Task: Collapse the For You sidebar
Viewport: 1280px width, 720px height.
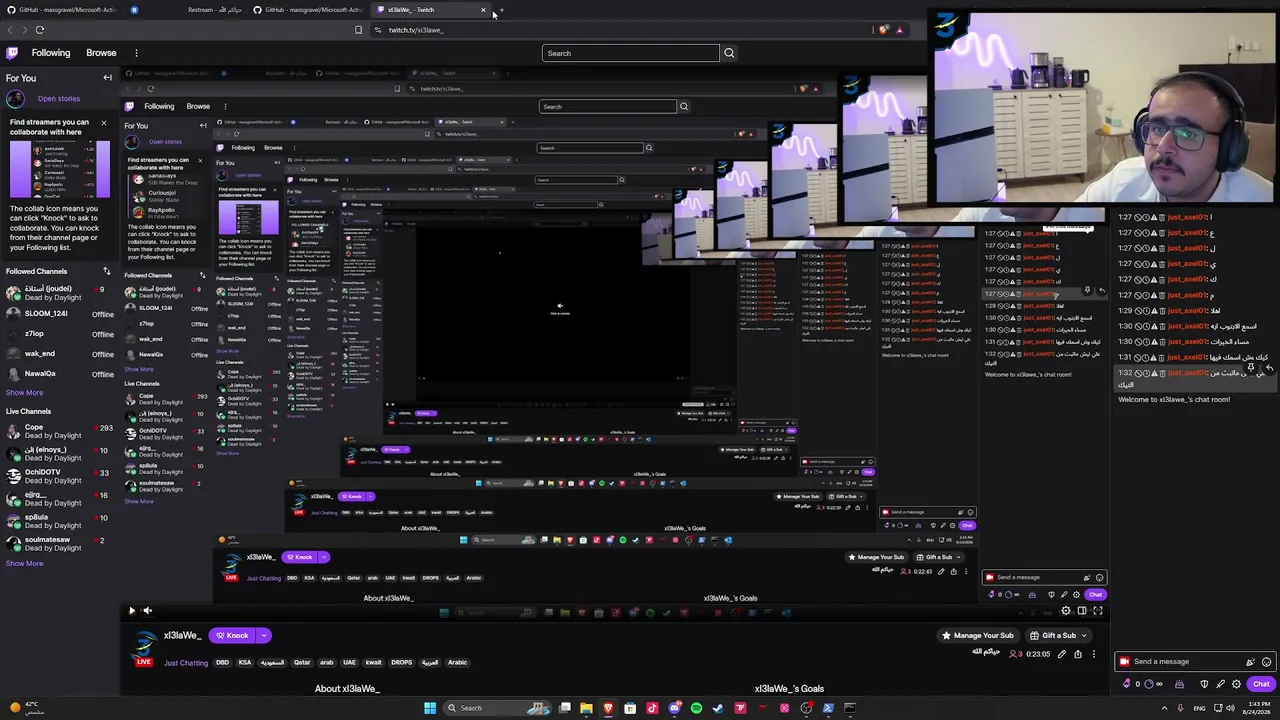Action: (108, 78)
